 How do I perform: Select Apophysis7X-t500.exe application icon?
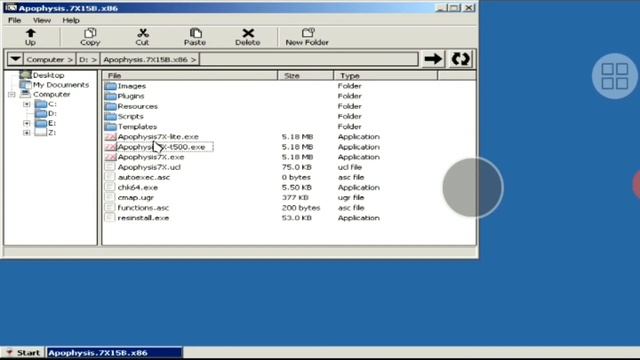(110, 147)
